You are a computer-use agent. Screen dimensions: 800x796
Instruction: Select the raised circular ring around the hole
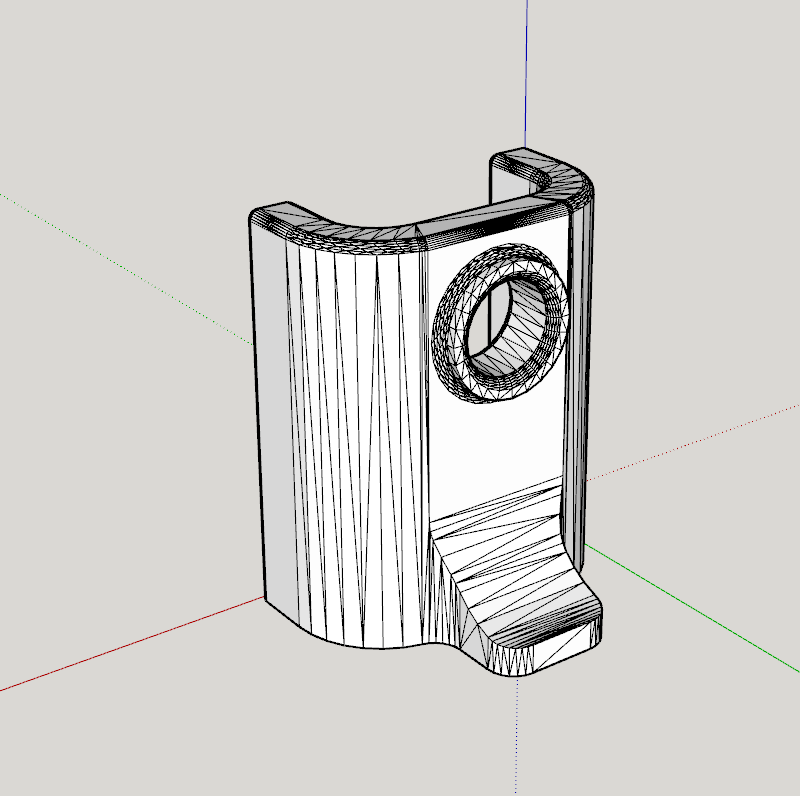coord(500,323)
